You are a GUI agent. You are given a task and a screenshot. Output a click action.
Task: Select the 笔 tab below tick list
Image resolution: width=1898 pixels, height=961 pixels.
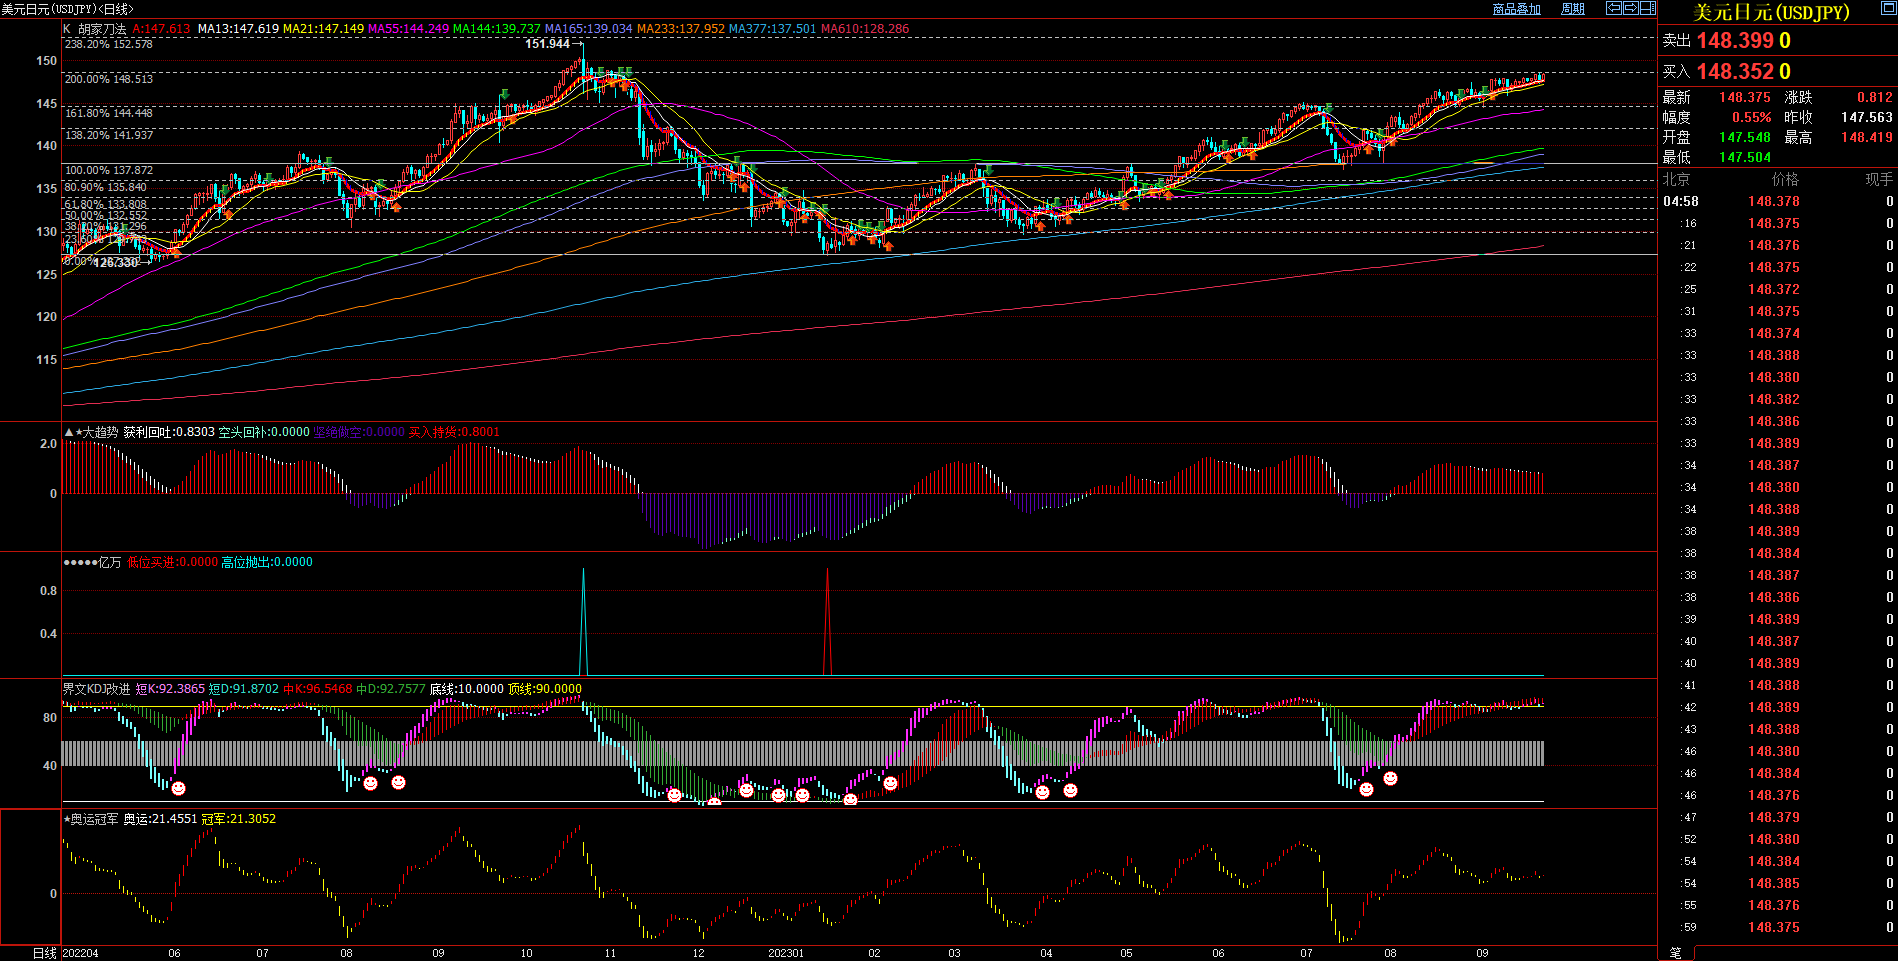coord(1676,953)
